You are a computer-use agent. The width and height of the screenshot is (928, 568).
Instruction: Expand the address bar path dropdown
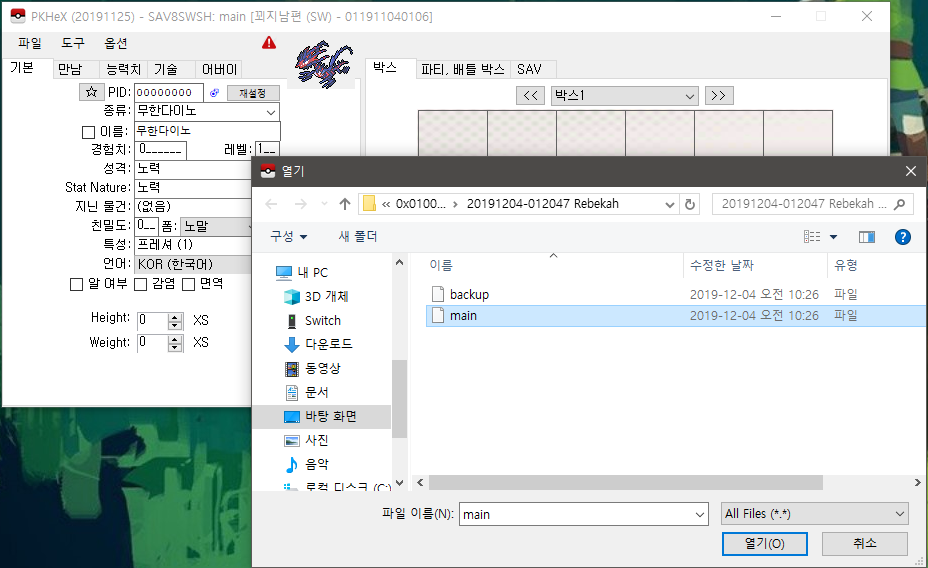[669, 204]
